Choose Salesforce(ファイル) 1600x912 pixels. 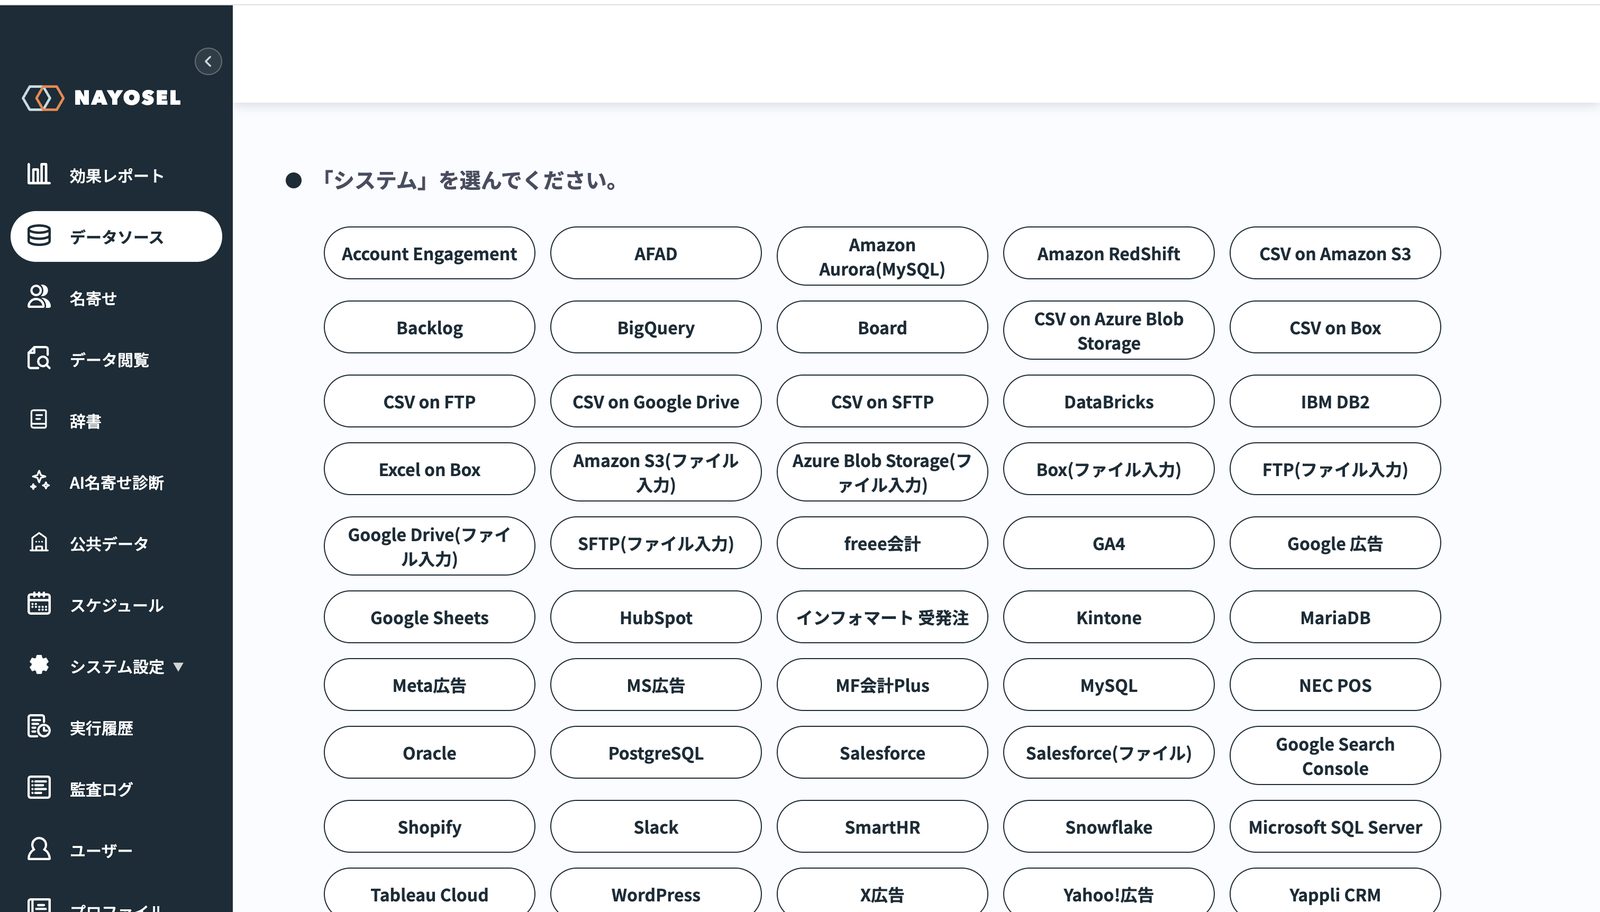tap(1108, 753)
